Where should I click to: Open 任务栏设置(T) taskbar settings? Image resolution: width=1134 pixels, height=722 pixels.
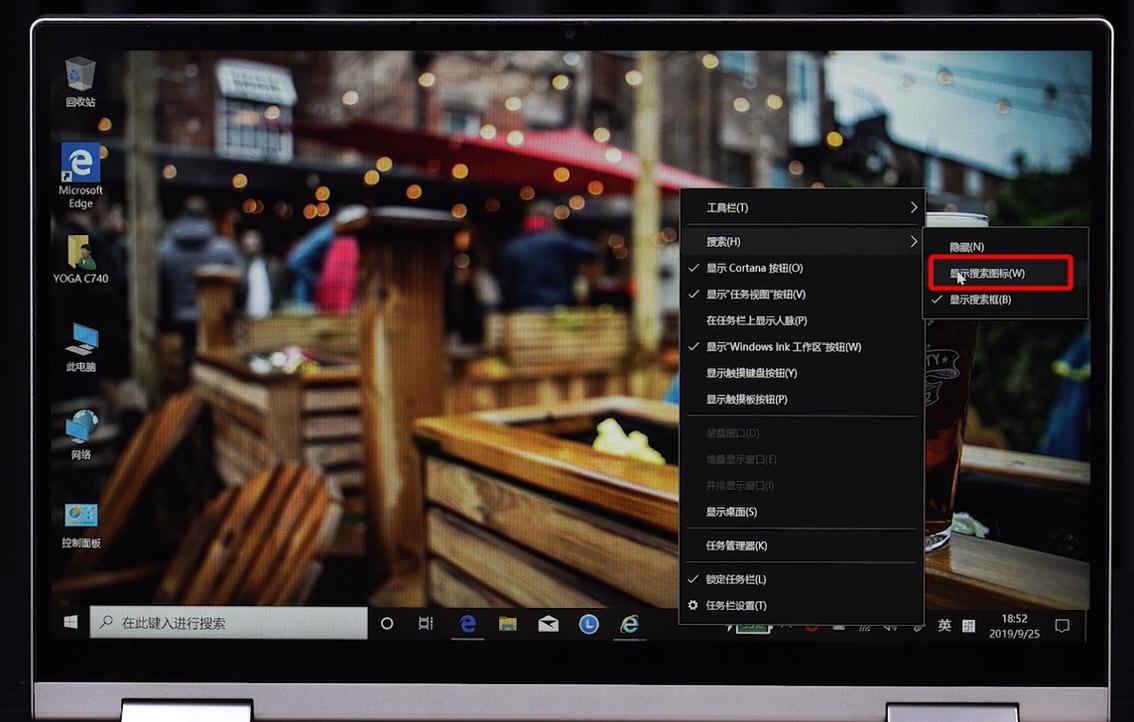click(736, 605)
